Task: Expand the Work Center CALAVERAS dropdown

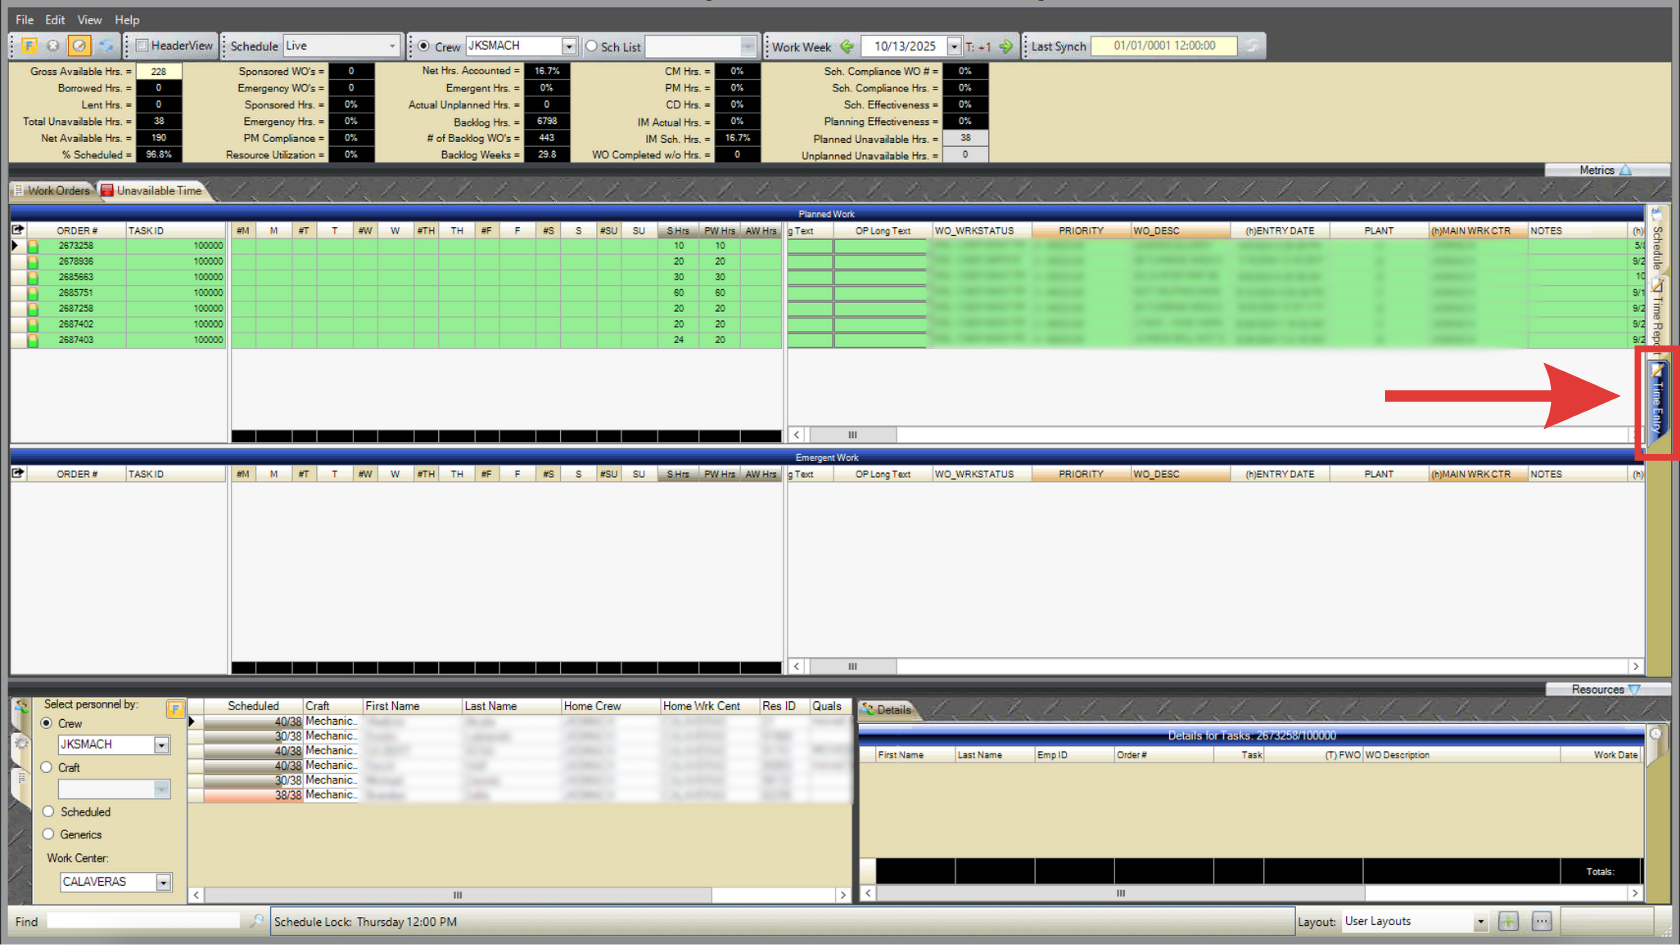Action: click(x=163, y=882)
